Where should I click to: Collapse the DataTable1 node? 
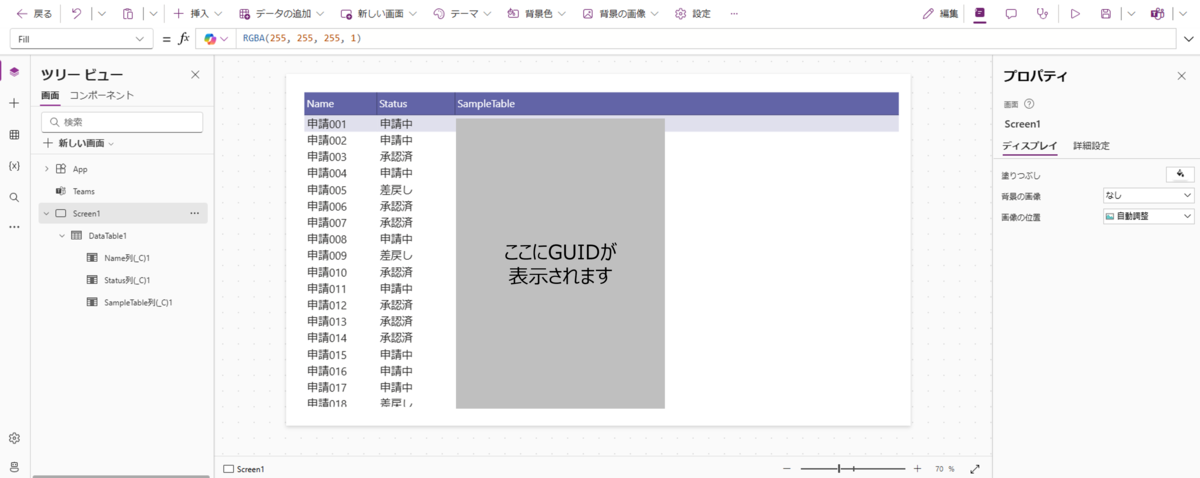point(62,235)
